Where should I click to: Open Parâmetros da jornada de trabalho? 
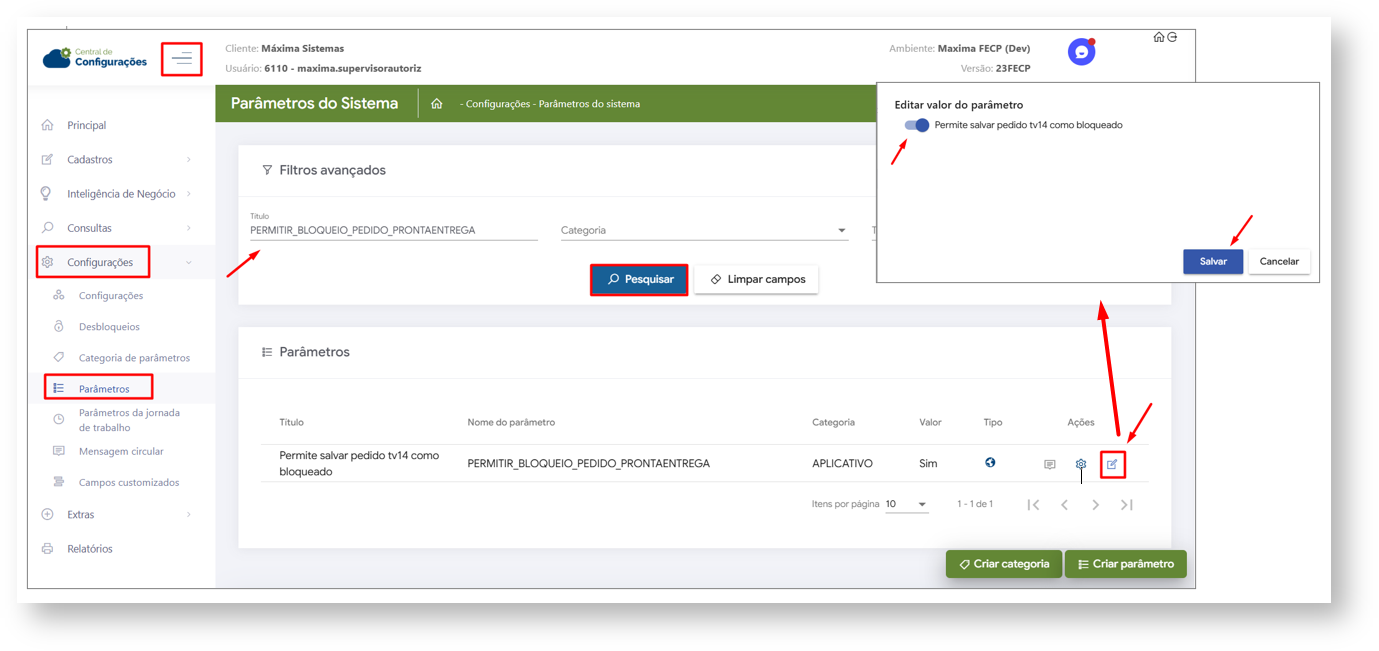[129, 420]
